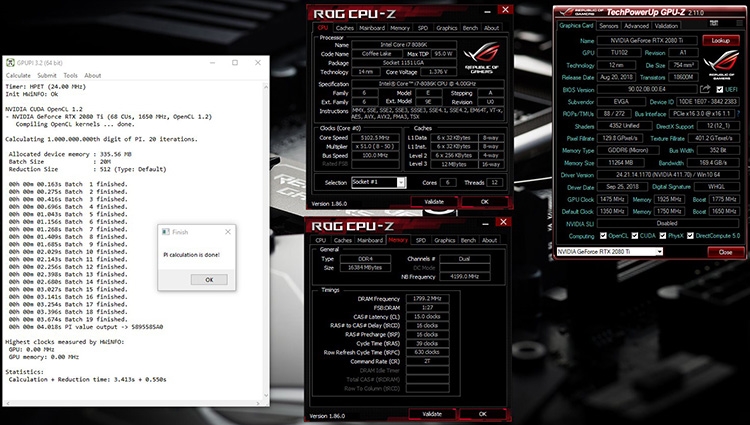Click the GPUPI scrollbar up arrow
The height and width of the screenshot is (425, 750).
[266, 87]
